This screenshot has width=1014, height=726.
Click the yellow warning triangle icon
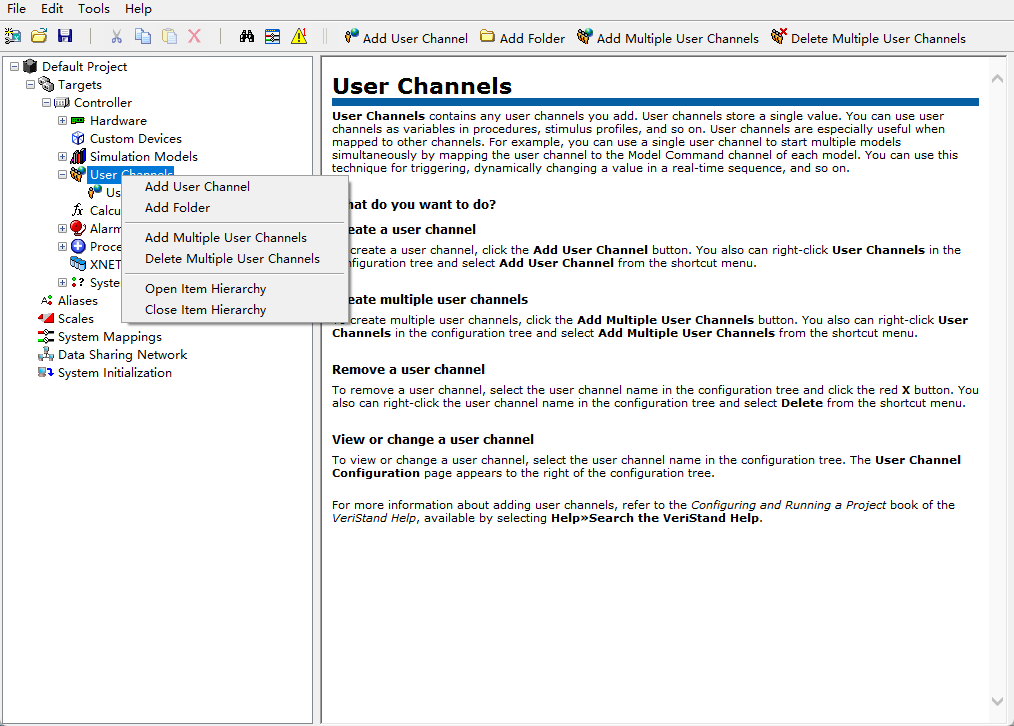(x=299, y=36)
